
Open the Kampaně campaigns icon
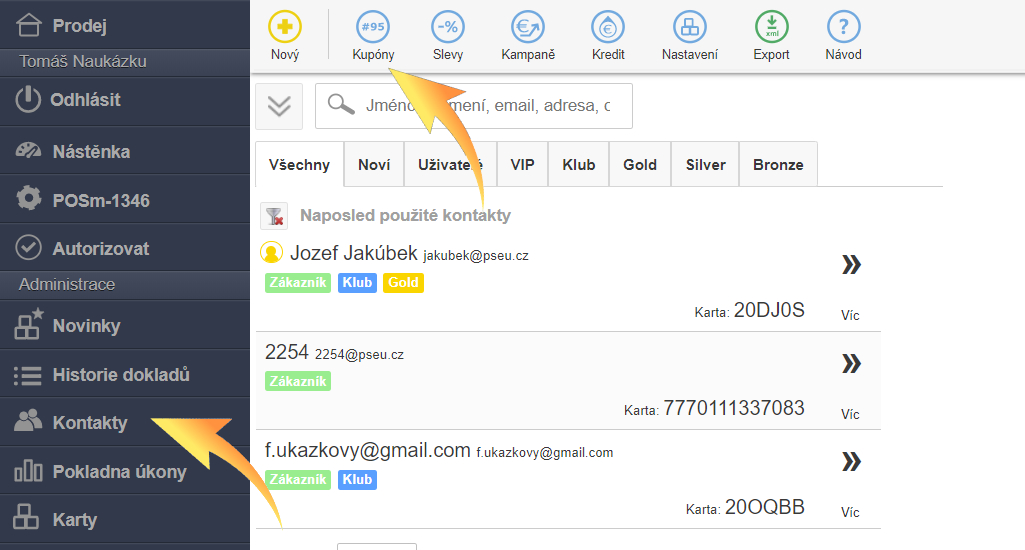(x=527, y=27)
